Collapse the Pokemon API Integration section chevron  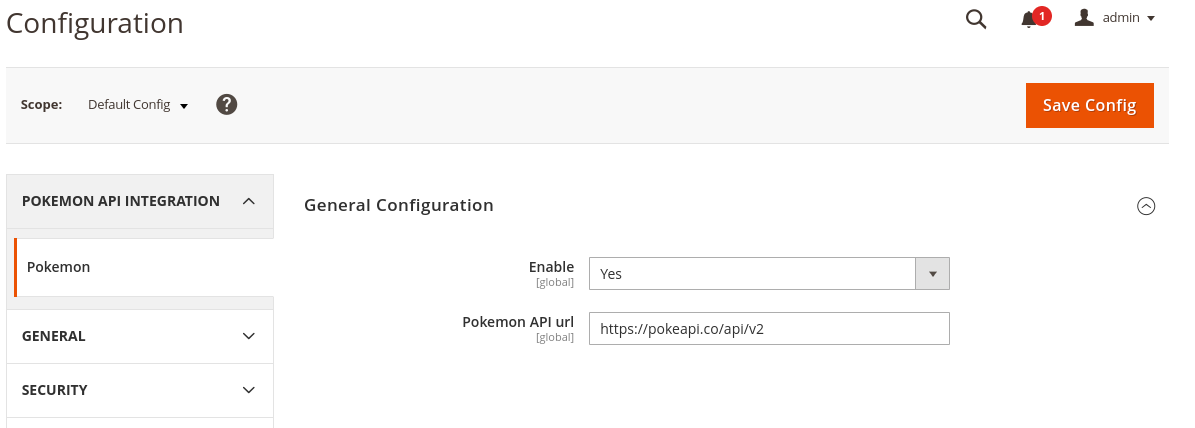[x=249, y=201]
